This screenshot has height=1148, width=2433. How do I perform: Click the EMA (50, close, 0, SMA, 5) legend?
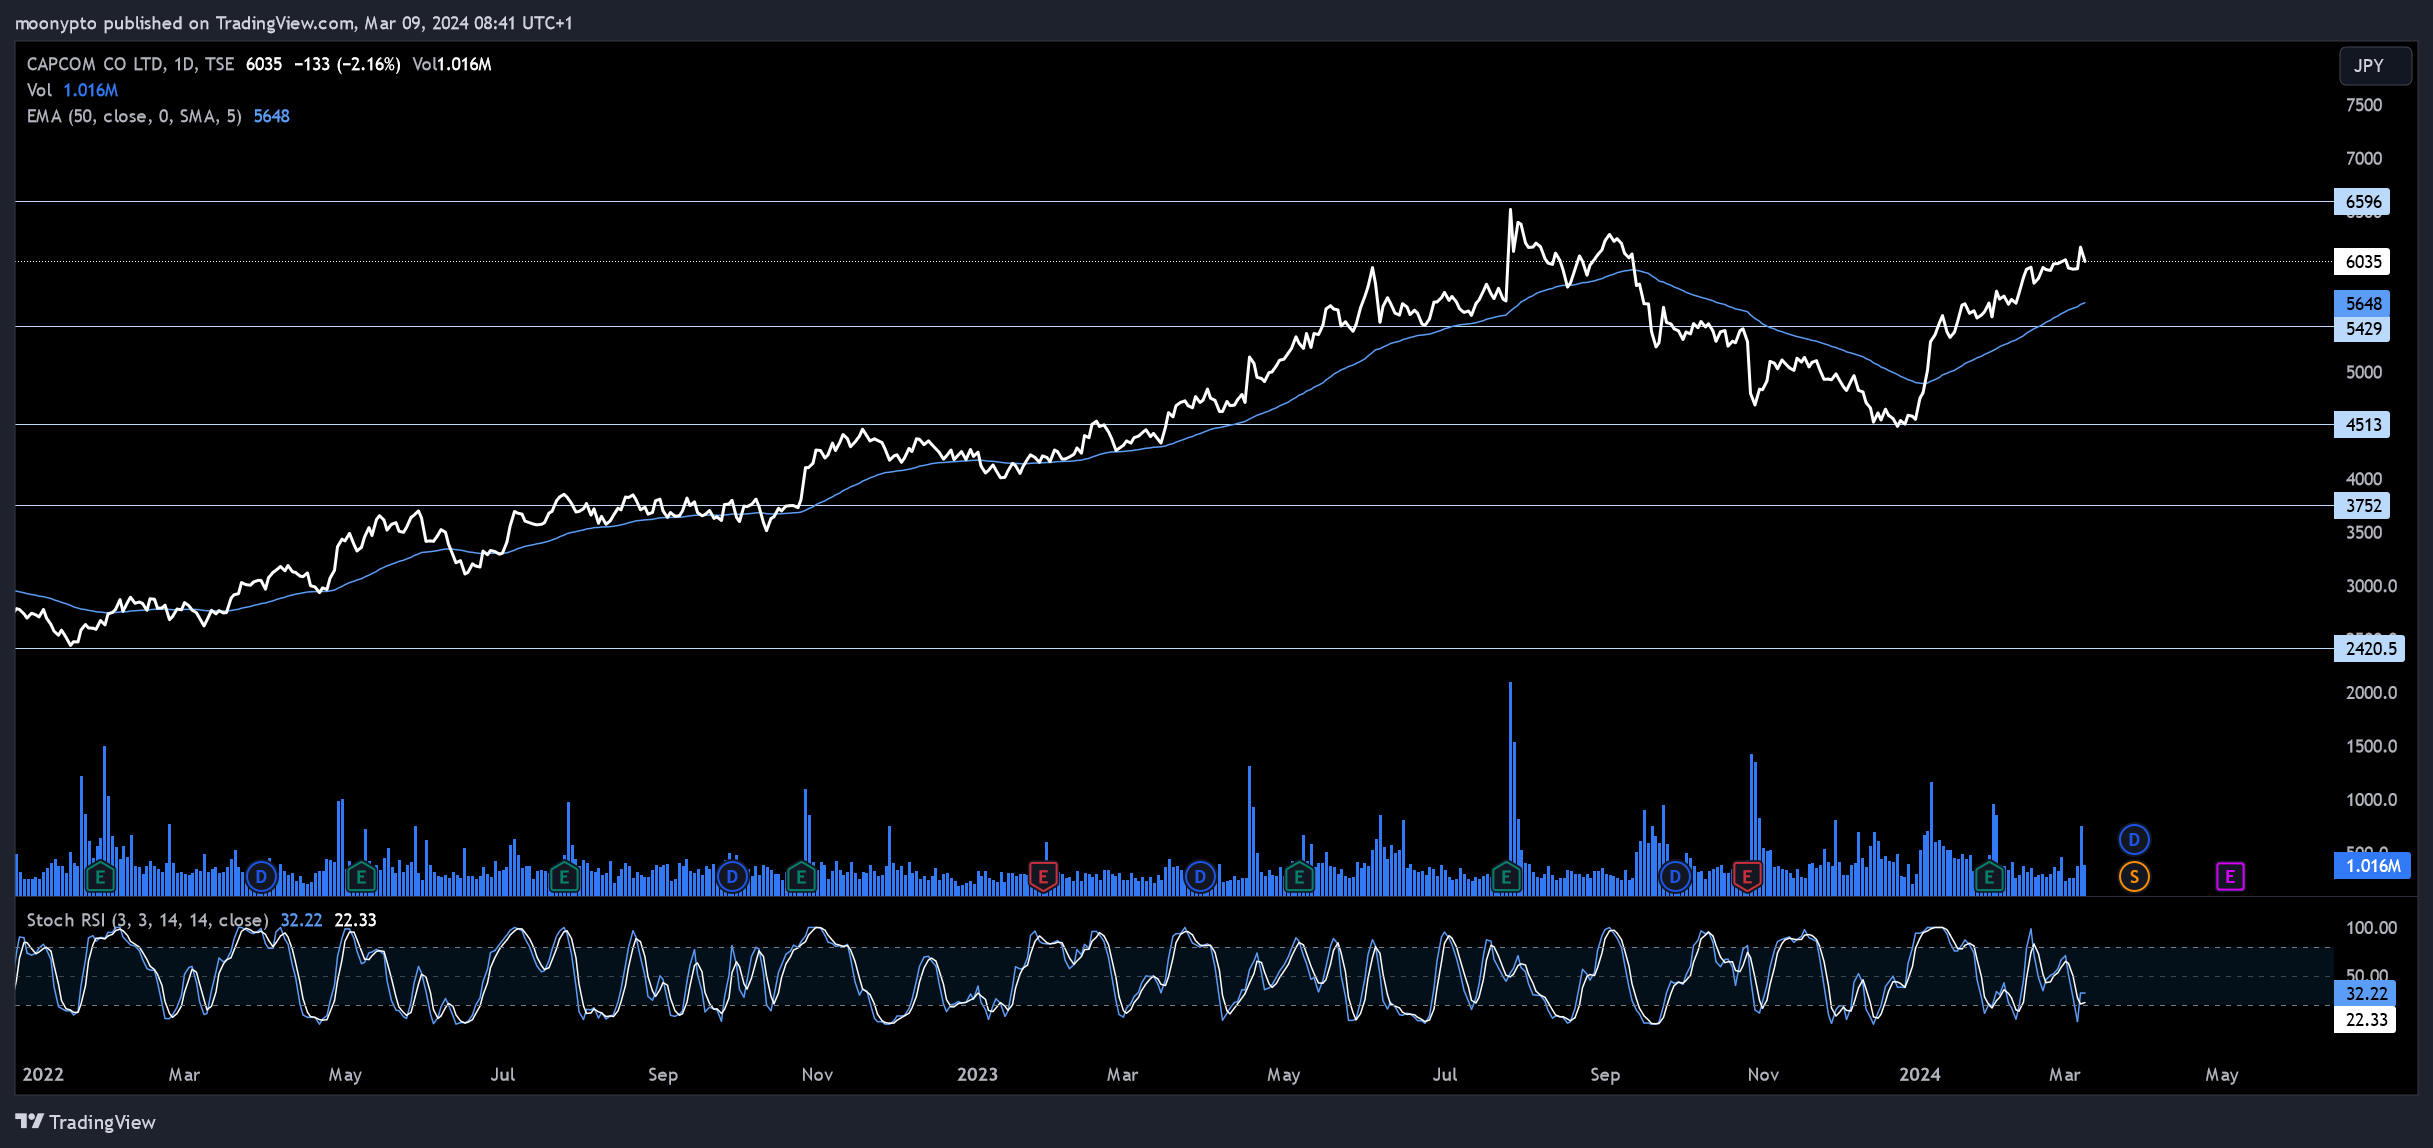click(x=134, y=116)
